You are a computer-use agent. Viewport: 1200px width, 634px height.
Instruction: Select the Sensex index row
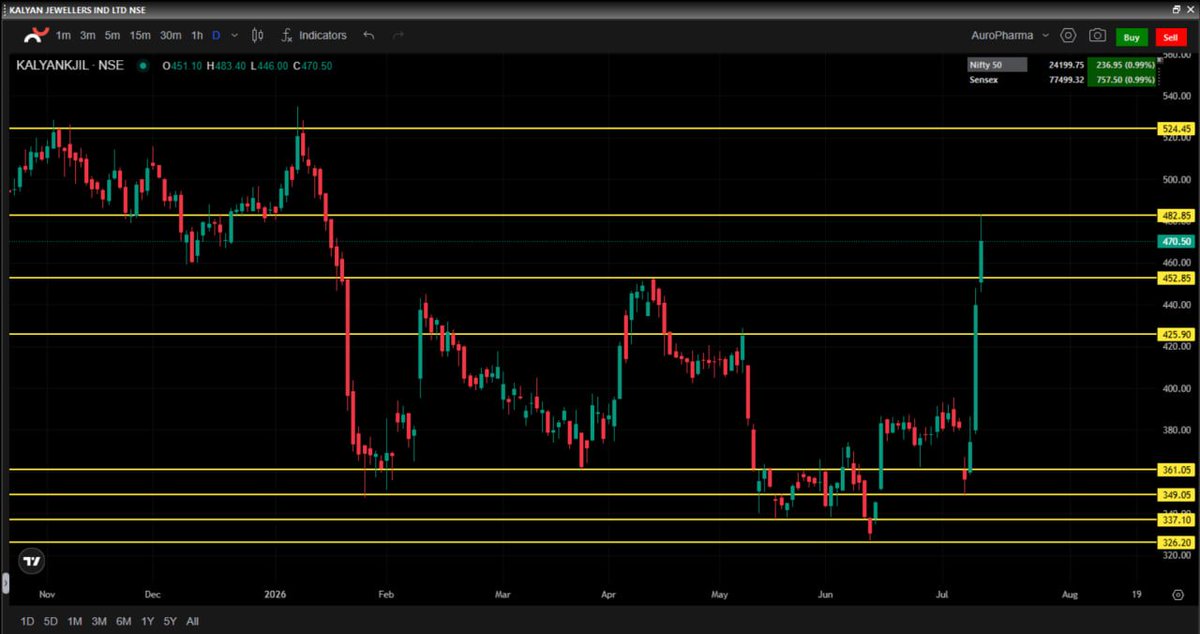pyautogui.click(x=1060, y=79)
